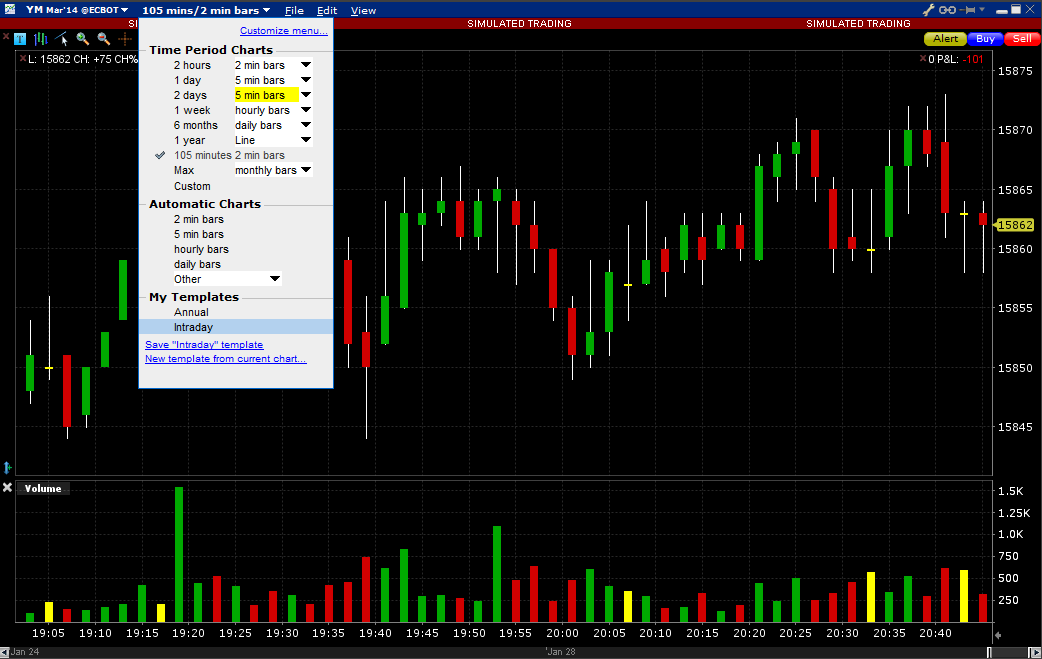Screen dimensions: 1042x659
Task: Click the P&L -101 value
Action: click(x=974, y=59)
